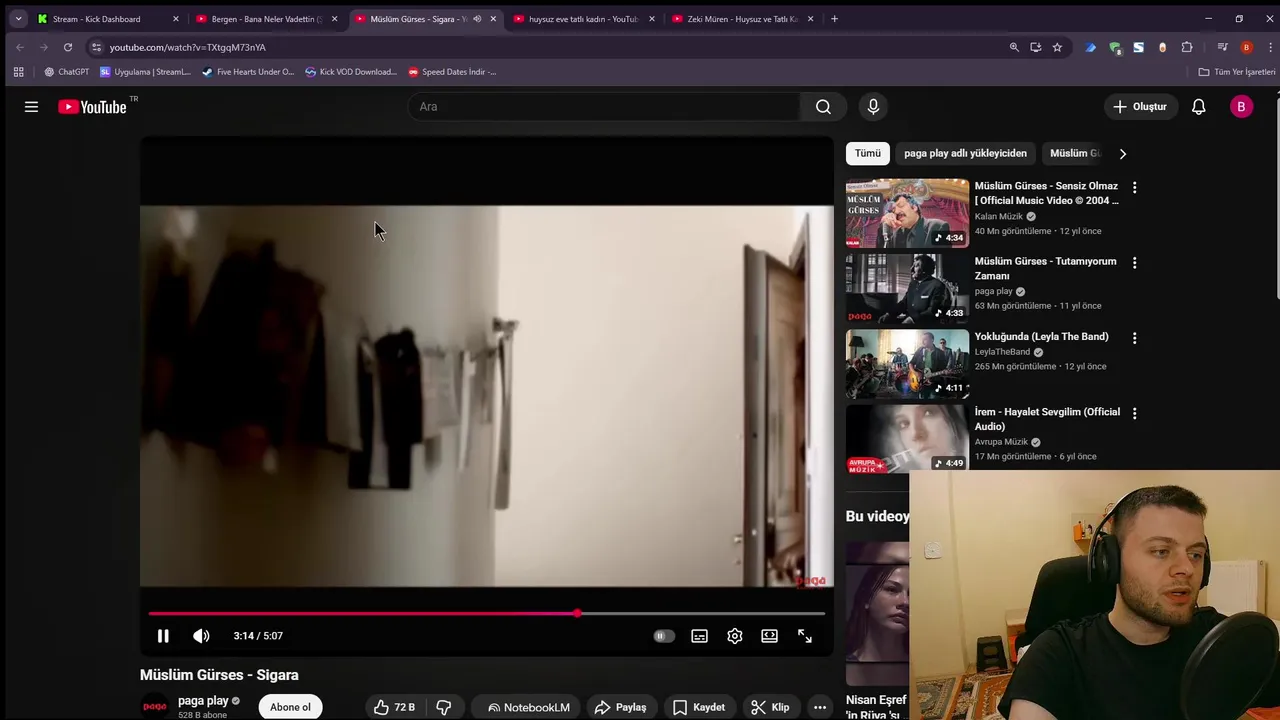
Task: Open the Chrome apps grid shortcut
Action: (18, 72)
